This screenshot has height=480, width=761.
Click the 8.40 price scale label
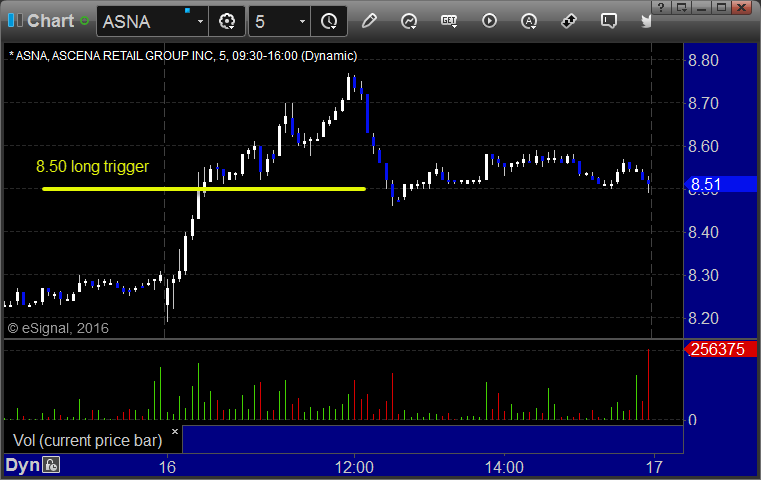click(703, 232)
